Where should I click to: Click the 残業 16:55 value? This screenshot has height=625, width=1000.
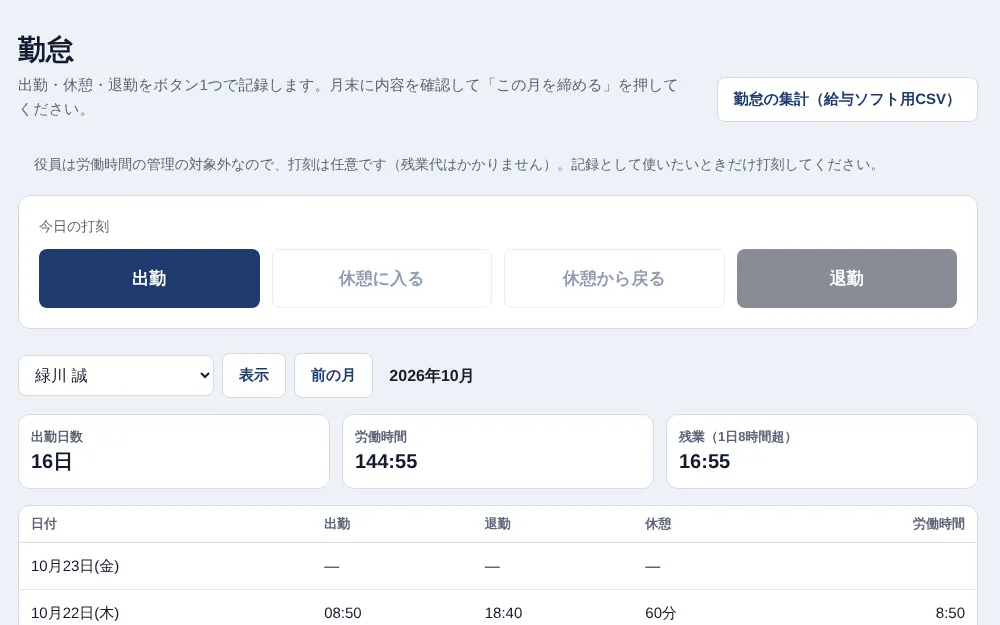pyautogui.click(x=704, y=461)
